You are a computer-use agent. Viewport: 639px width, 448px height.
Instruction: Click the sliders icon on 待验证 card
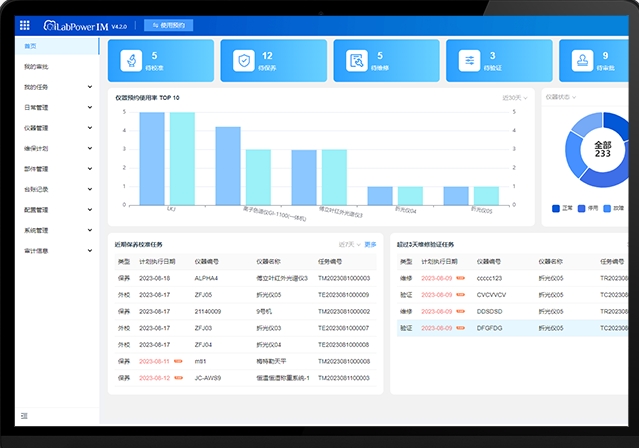pyautogui.click(x=469, y=60)
